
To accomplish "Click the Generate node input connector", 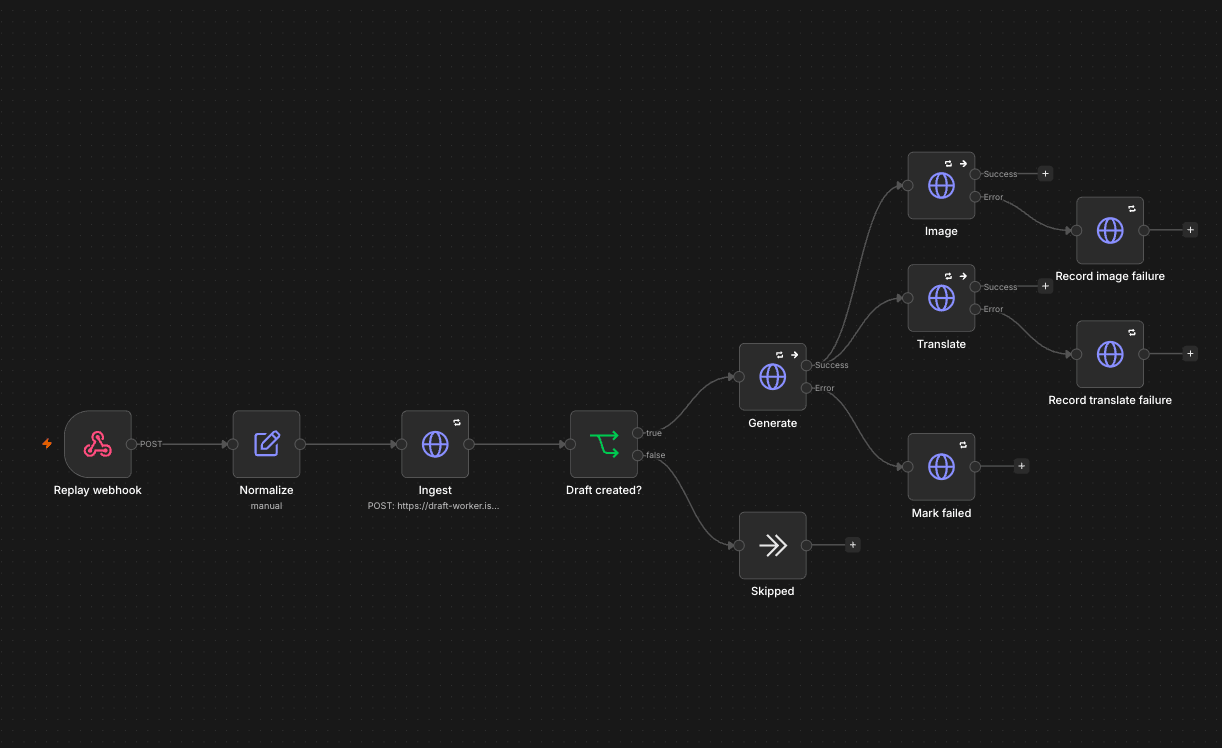I will pyautogui.click(x=739, y=377).
